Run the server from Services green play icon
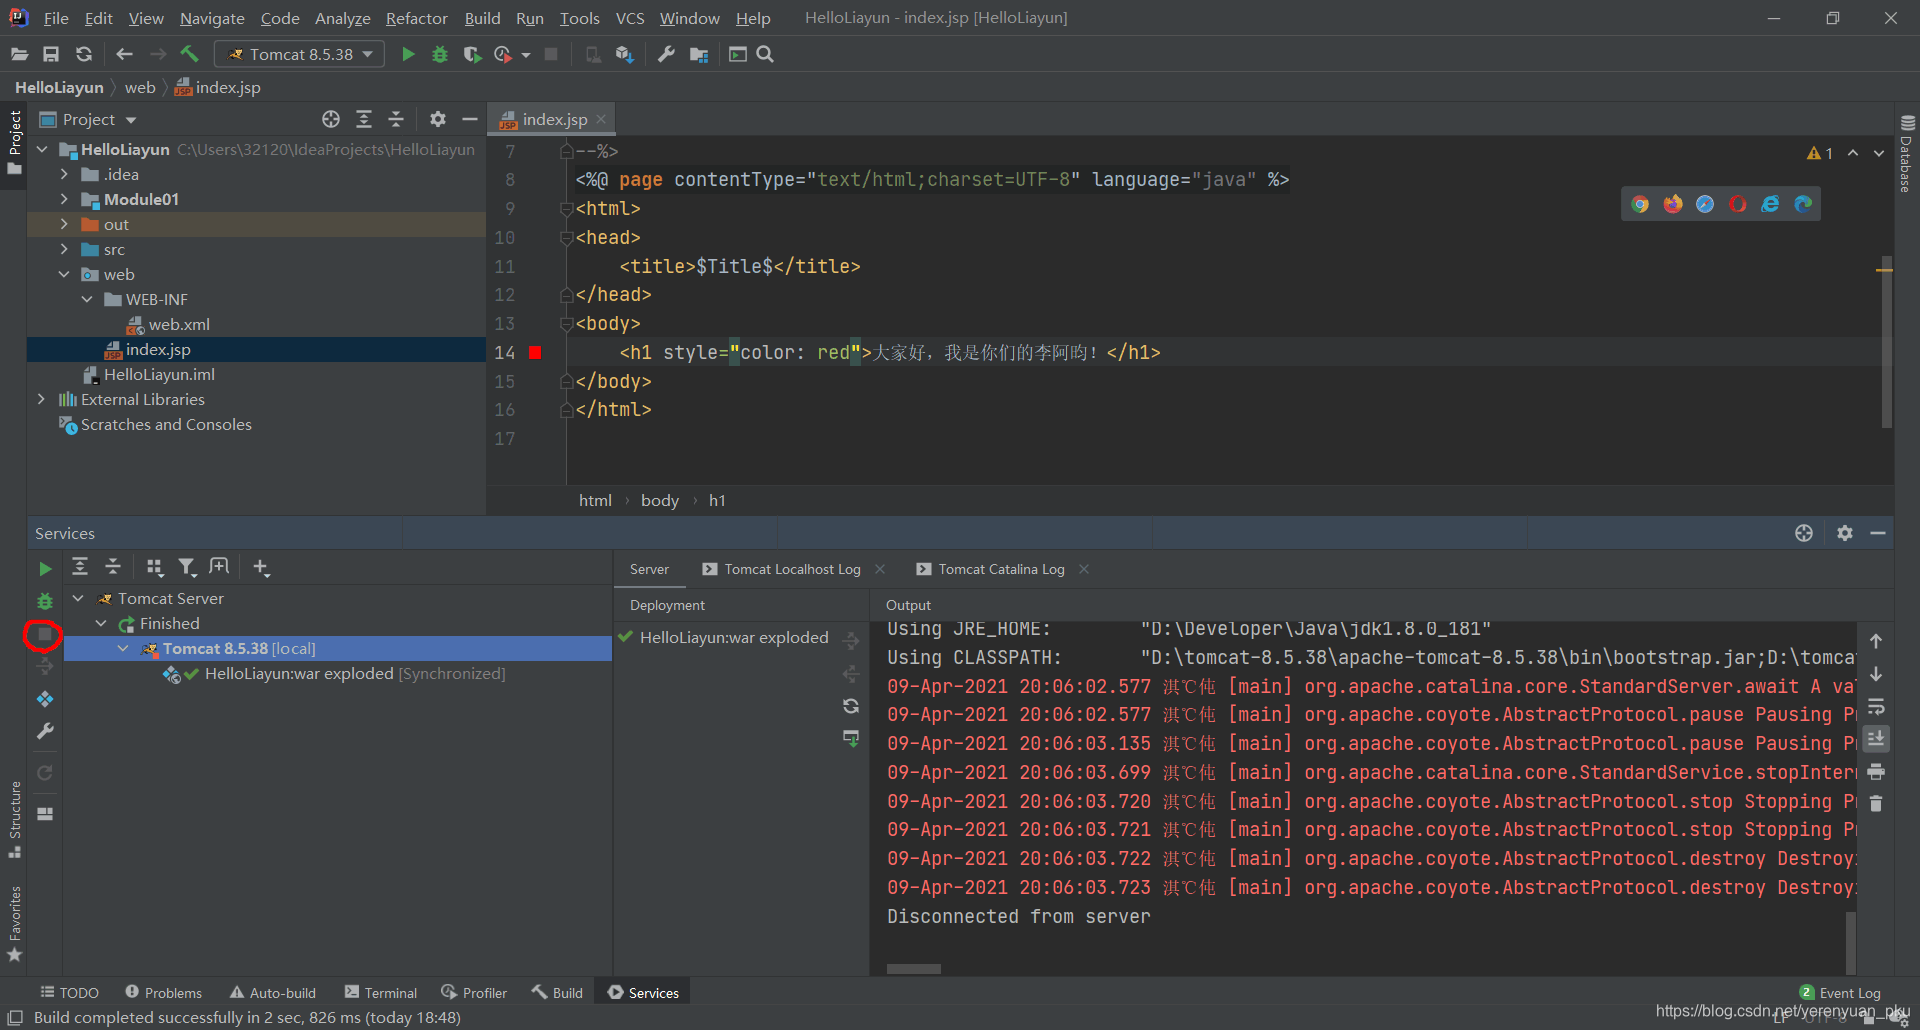 (45, 568)
